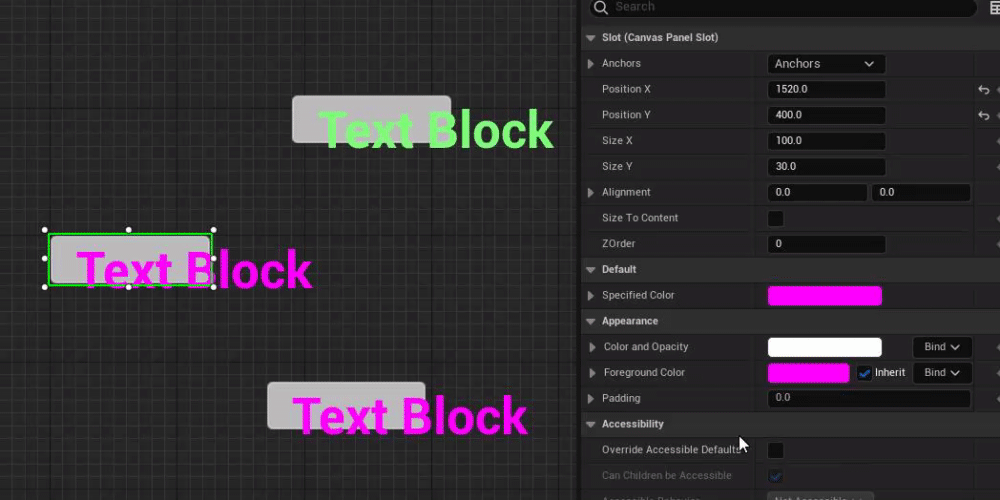Edit the Position Y value field

tap(826, 115)
